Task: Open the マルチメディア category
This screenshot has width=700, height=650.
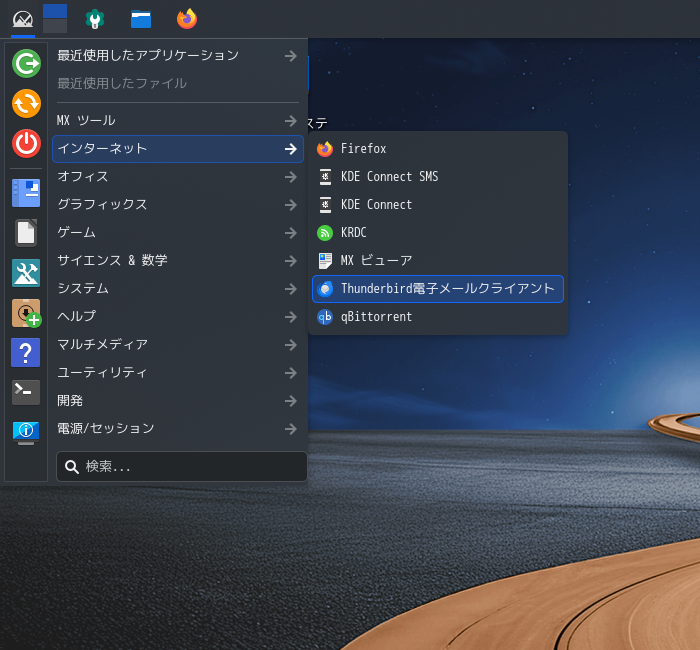Action: [178, 345]
